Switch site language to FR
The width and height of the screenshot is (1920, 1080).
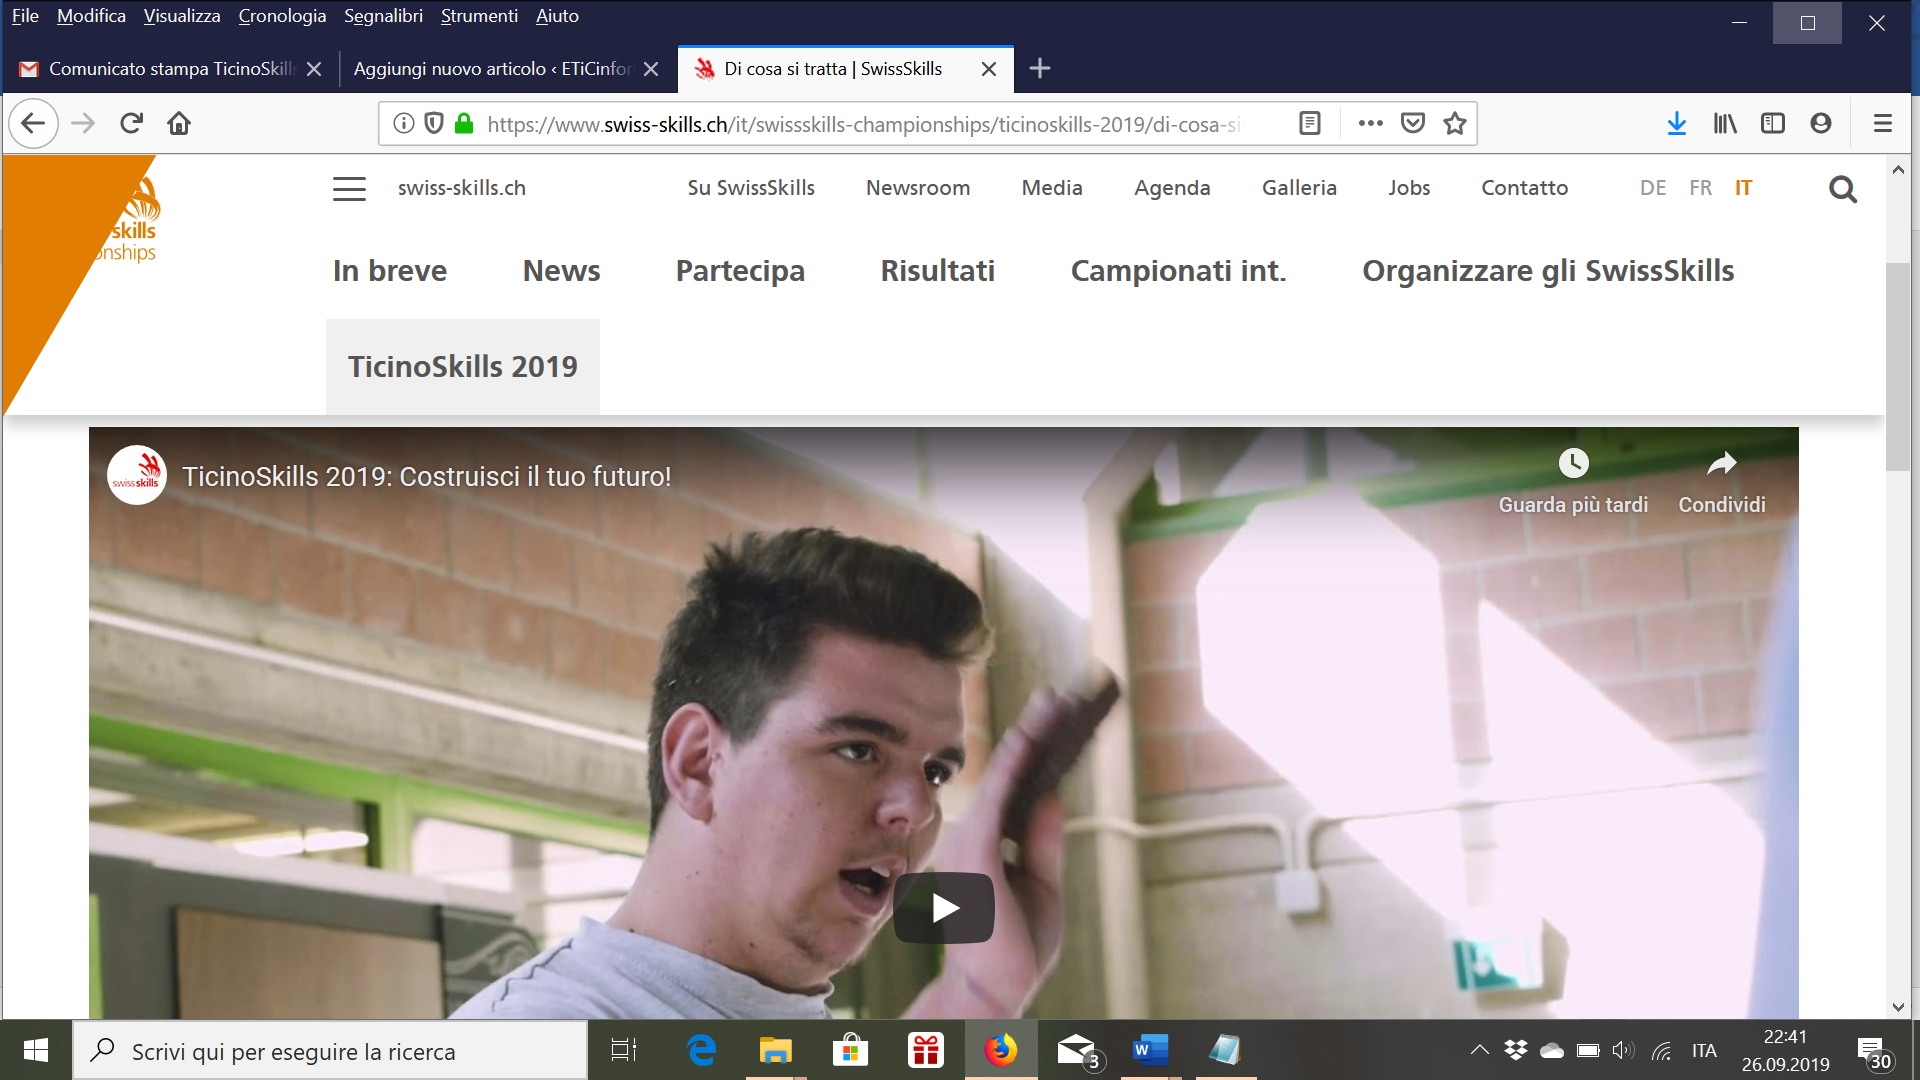point(1700,188)
